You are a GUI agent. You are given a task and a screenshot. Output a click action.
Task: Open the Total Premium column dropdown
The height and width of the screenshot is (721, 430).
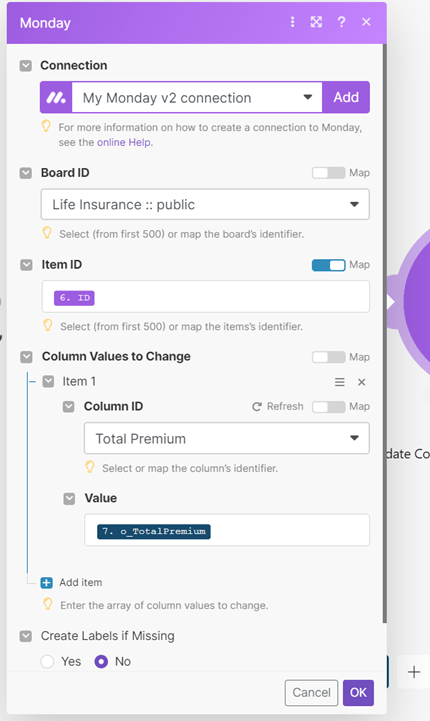[227, 438]
